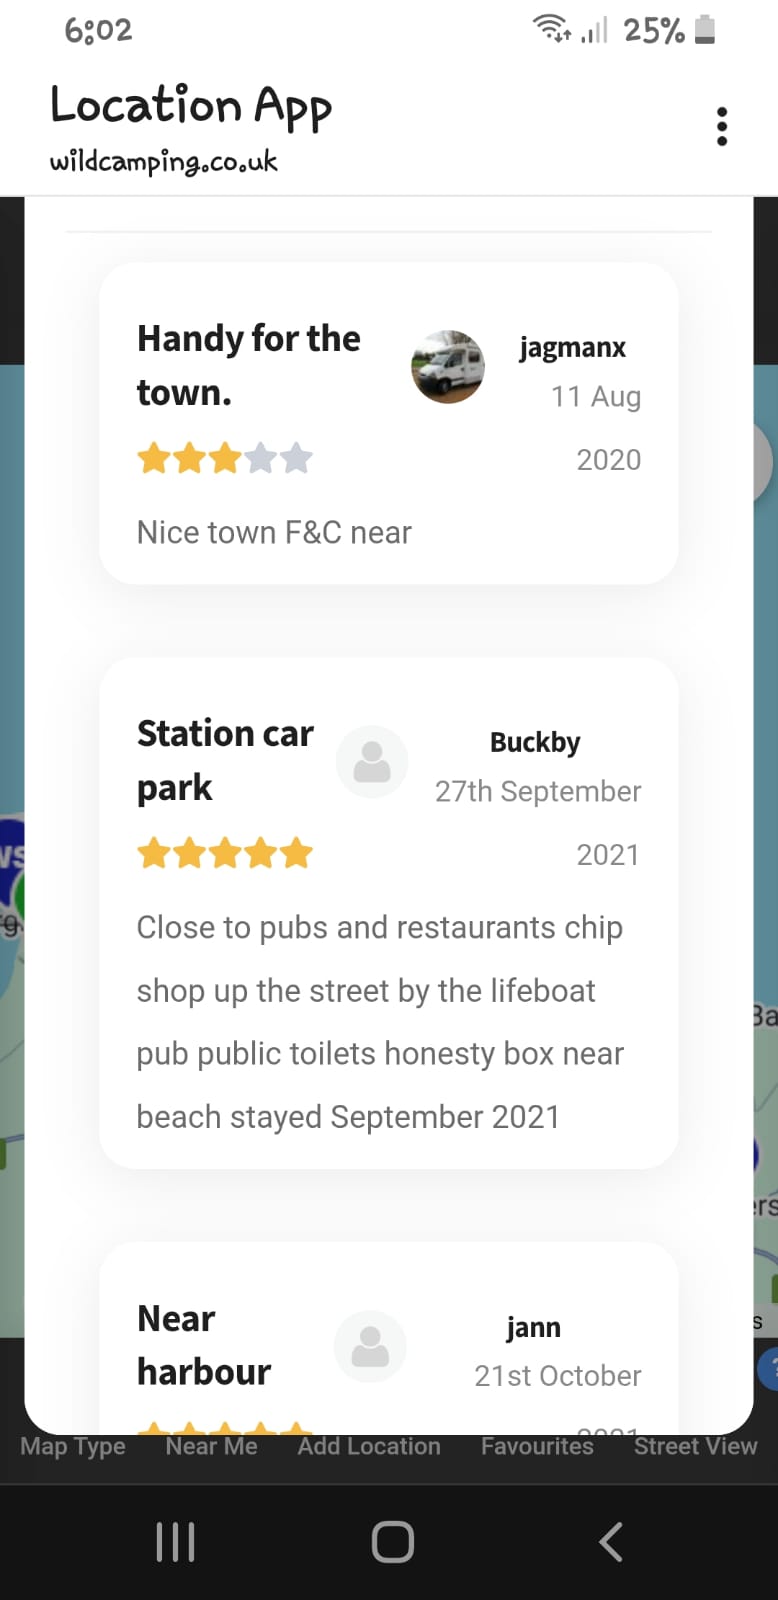
Task: Open the Favourites tab
Action: 537,1447
